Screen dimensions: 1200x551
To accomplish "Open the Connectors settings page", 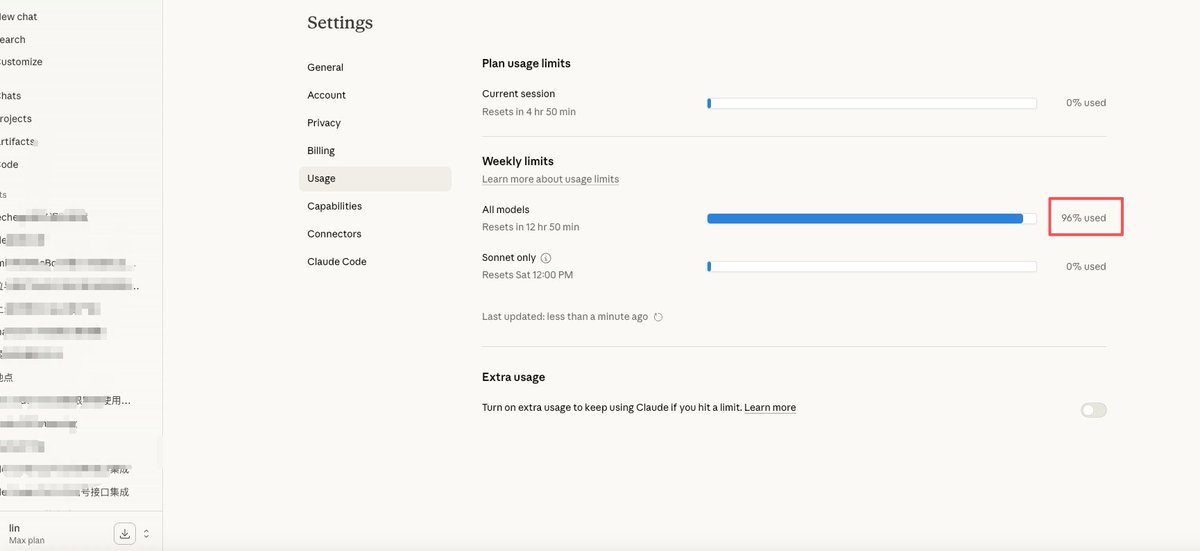I will [x=334, y=234].
